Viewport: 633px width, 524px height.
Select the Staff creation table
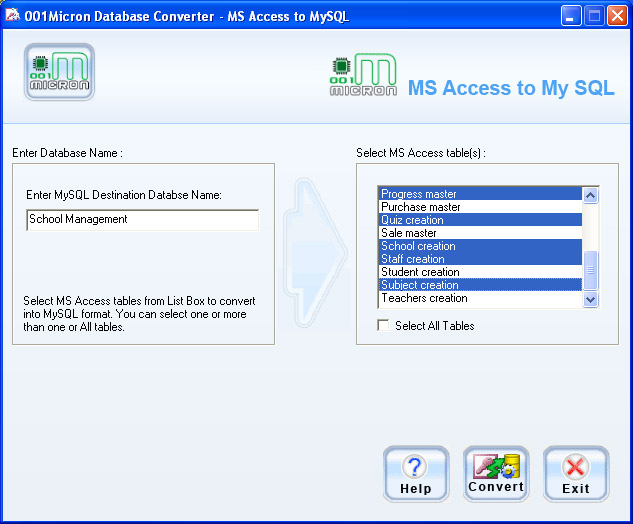481,258
